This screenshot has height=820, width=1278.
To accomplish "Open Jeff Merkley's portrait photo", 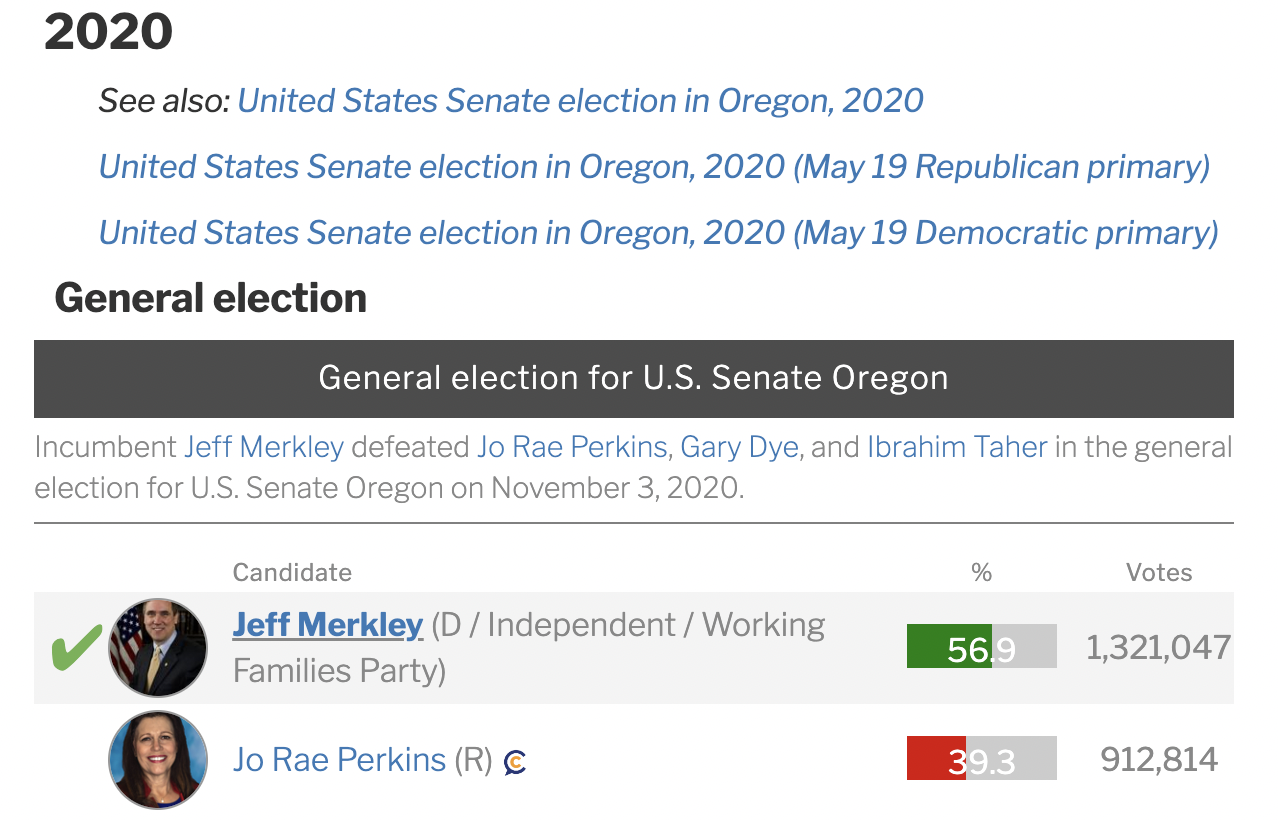I will pyautogui.click(x=158, y=648).
